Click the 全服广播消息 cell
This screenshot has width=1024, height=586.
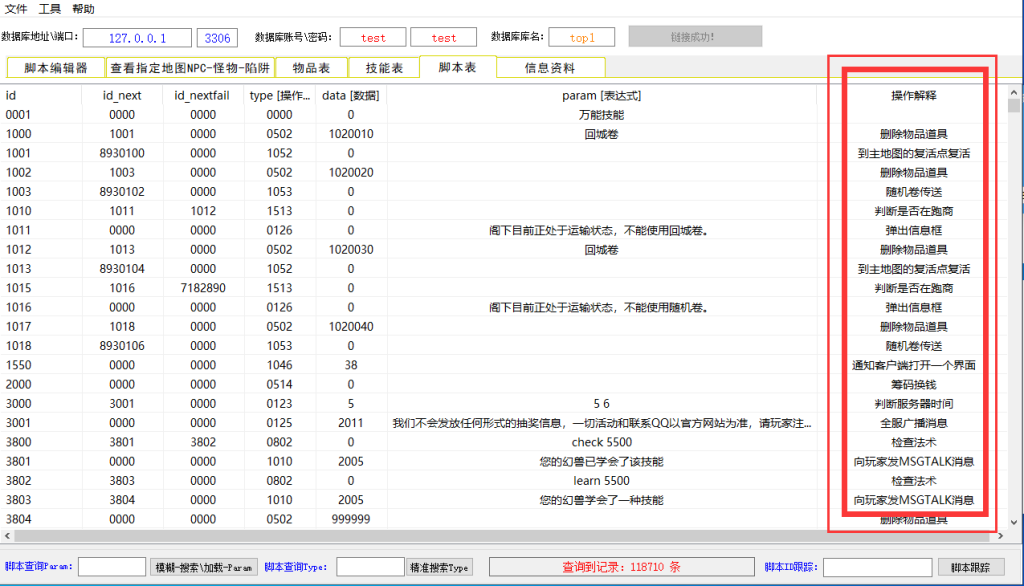point(914,423)
